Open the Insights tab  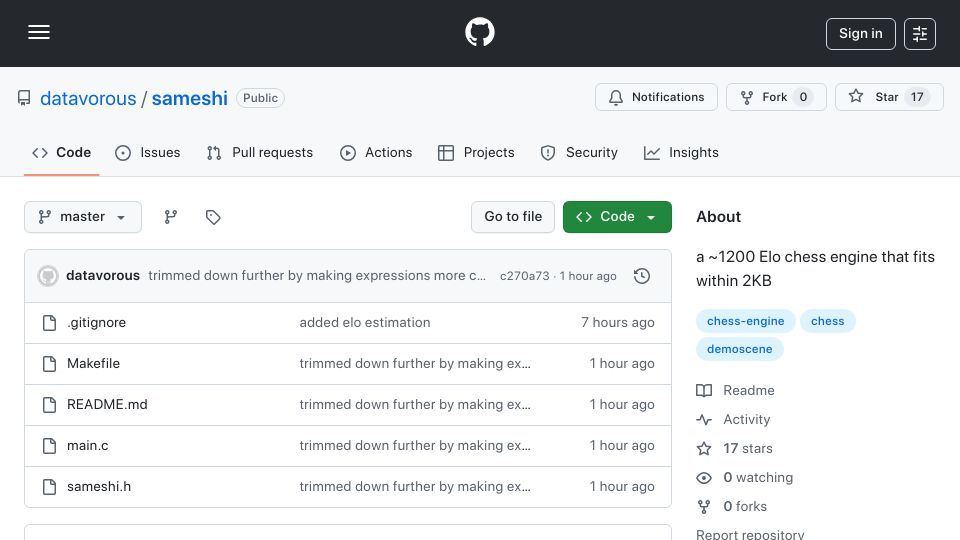(681, 152)
